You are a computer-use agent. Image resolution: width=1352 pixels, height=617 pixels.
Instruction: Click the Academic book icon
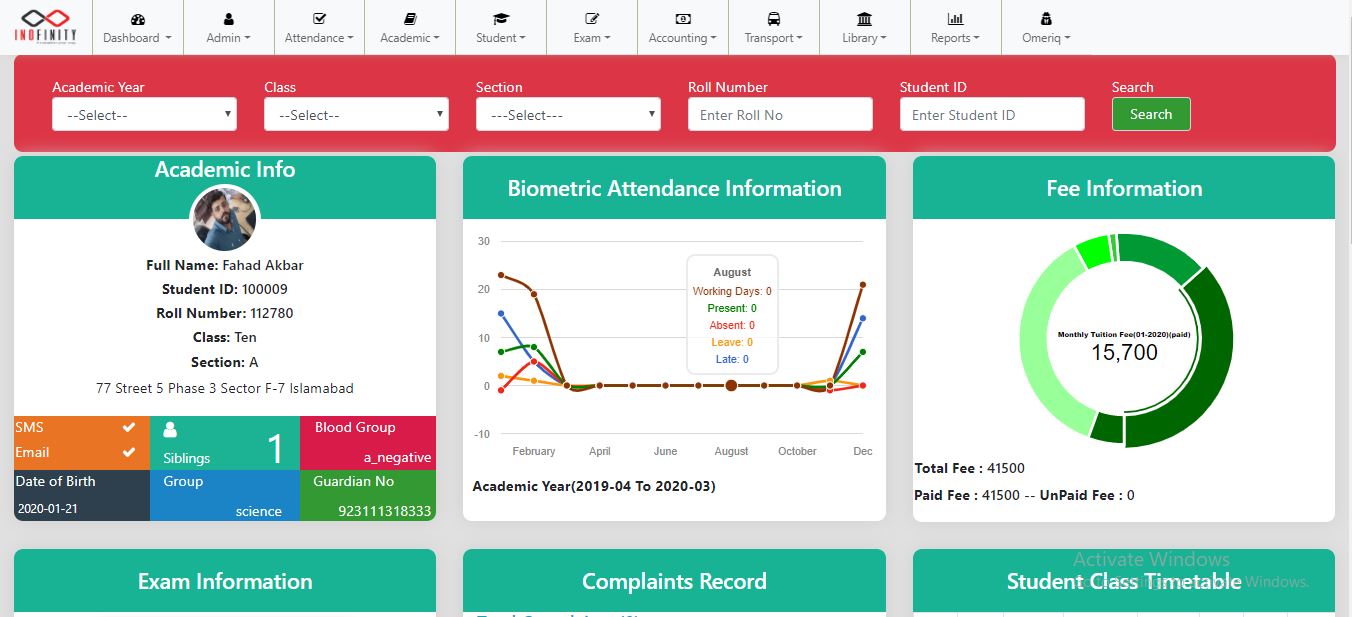pos(410,19)
